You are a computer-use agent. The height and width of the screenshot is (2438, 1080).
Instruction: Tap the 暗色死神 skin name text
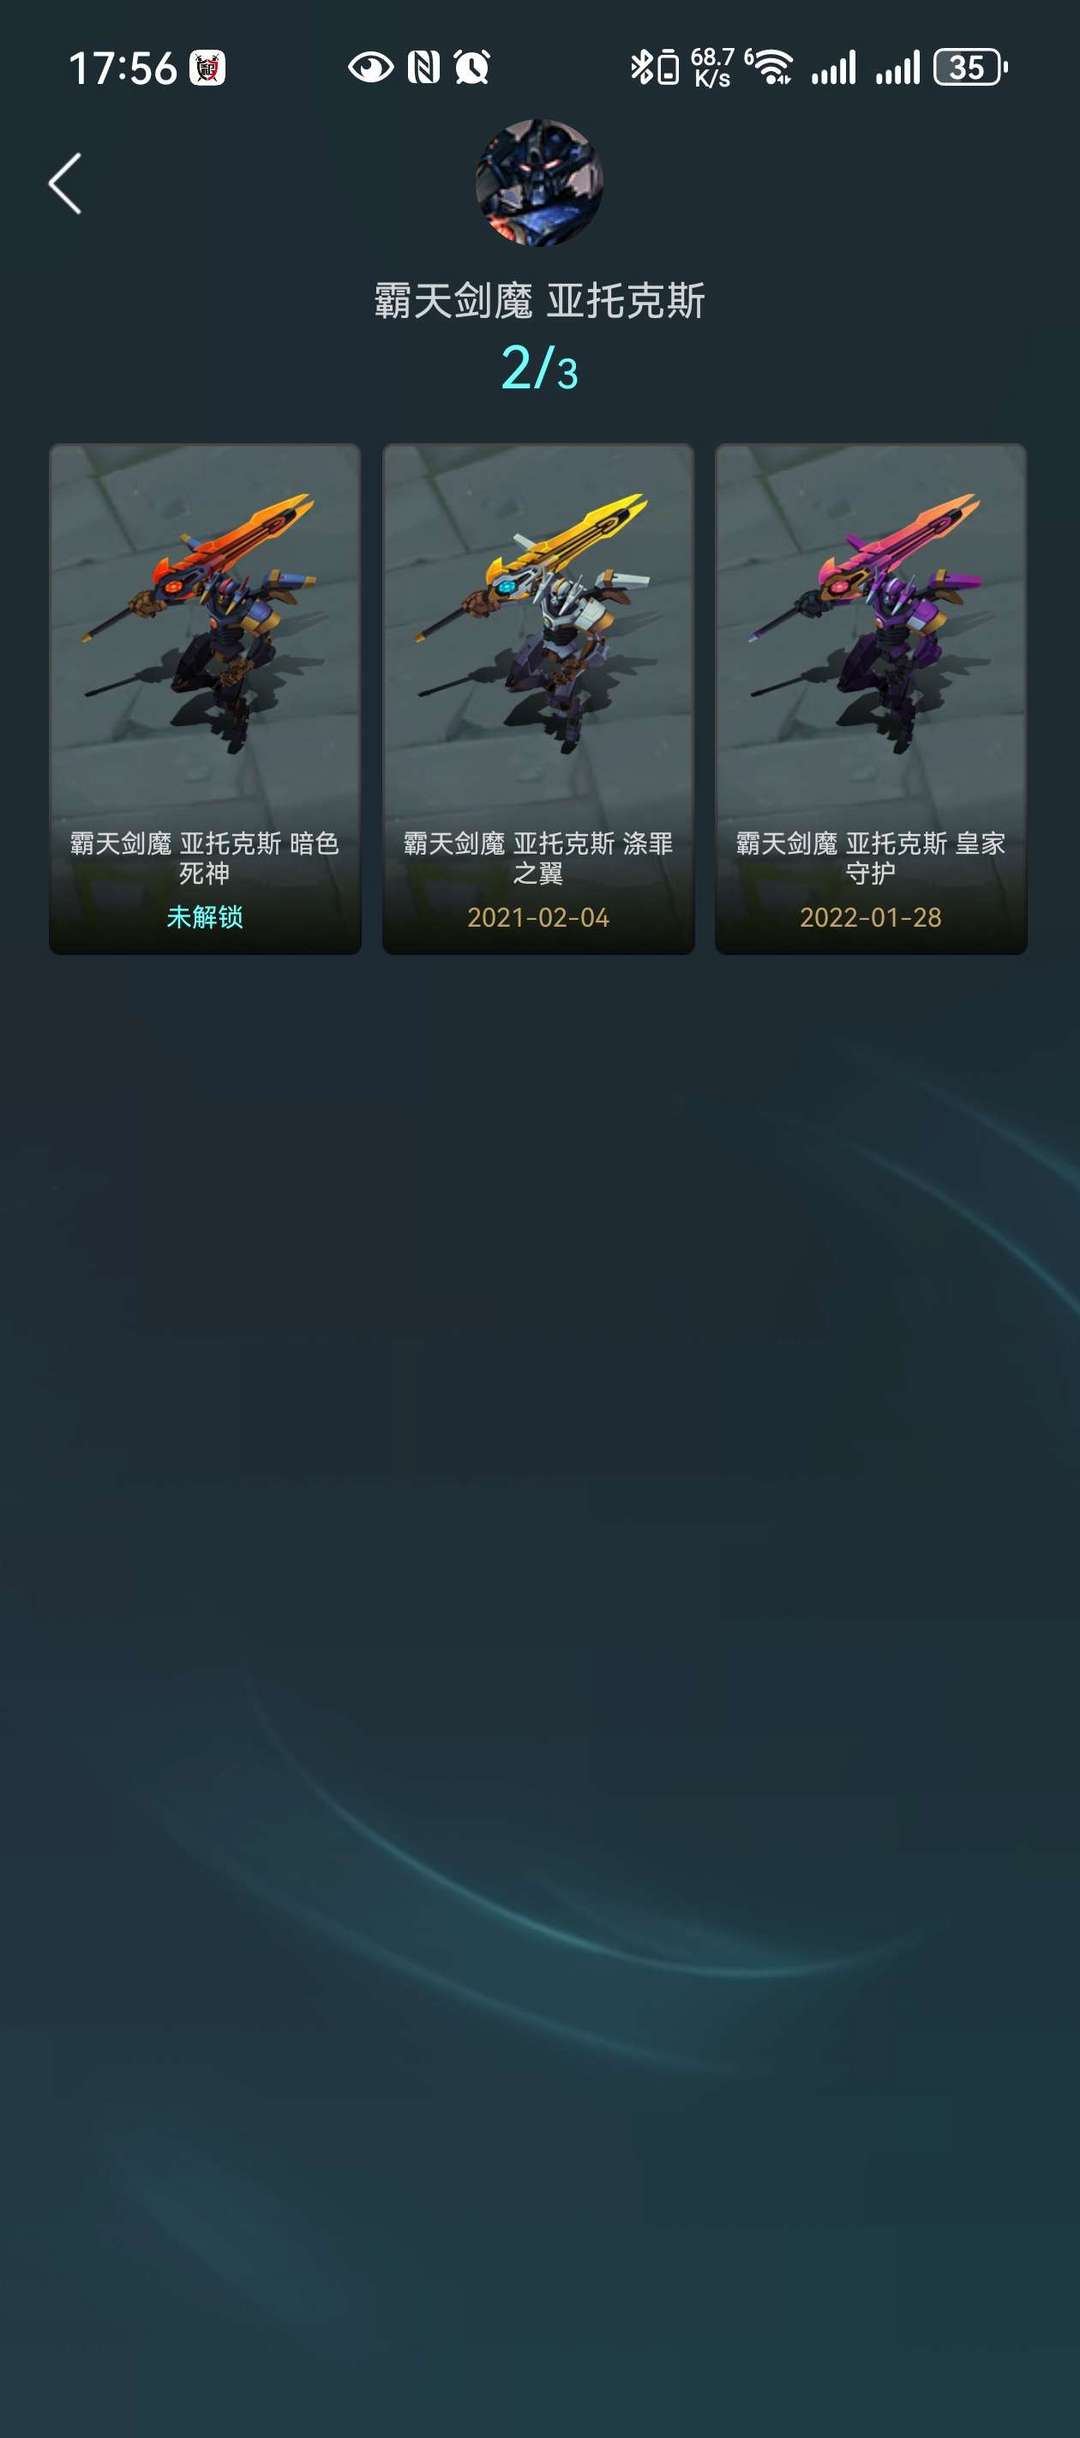(x=205, y=858)
